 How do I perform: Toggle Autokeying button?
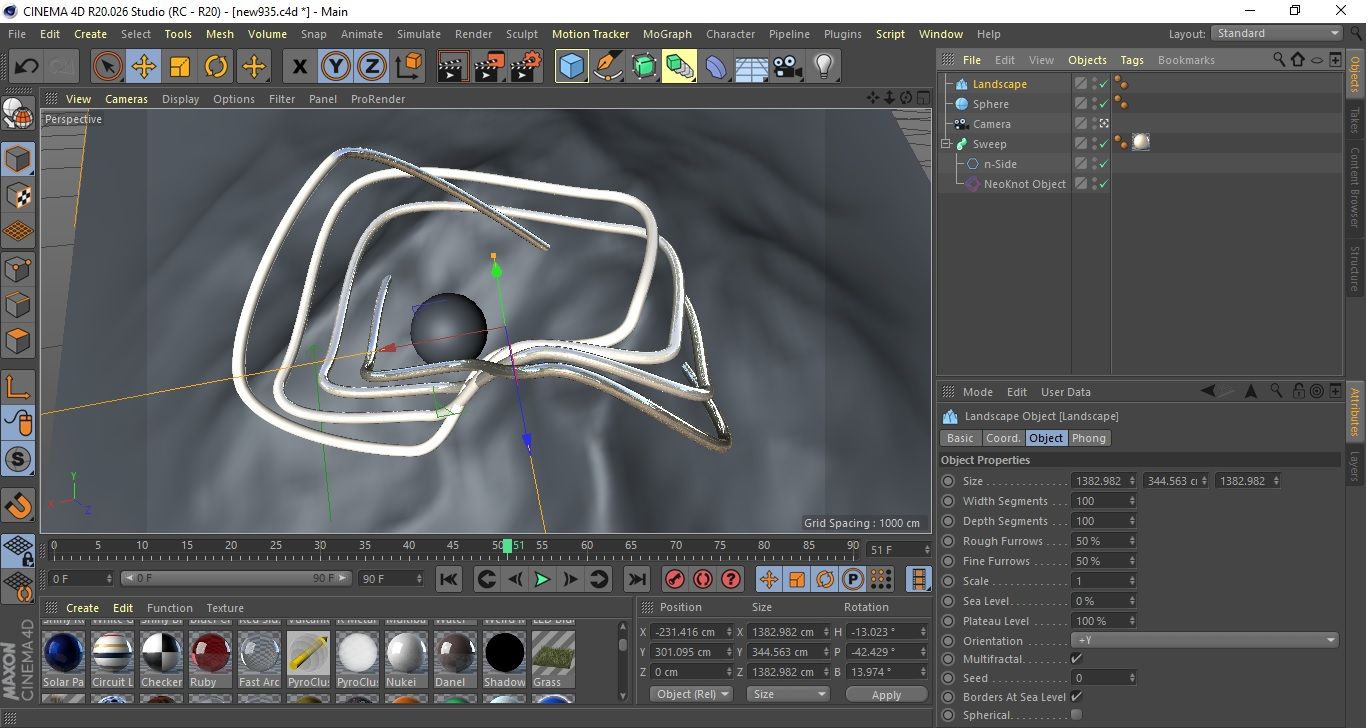tap(703, 579)
